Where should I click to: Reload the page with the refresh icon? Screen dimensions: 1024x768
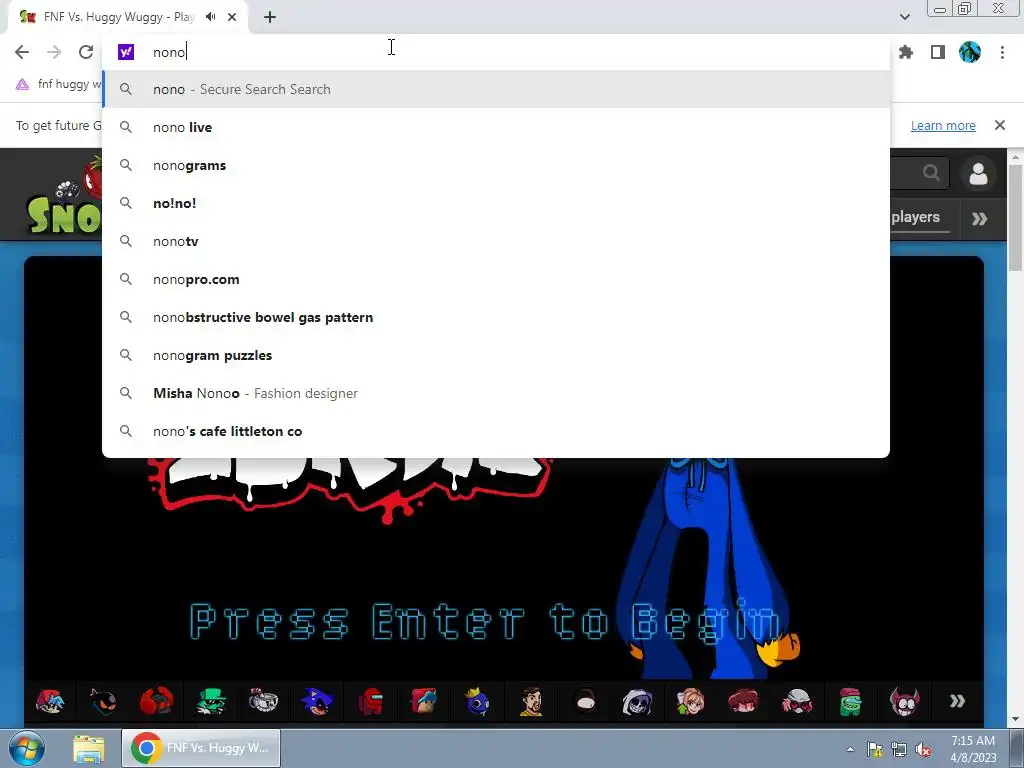tap(86, 52)
